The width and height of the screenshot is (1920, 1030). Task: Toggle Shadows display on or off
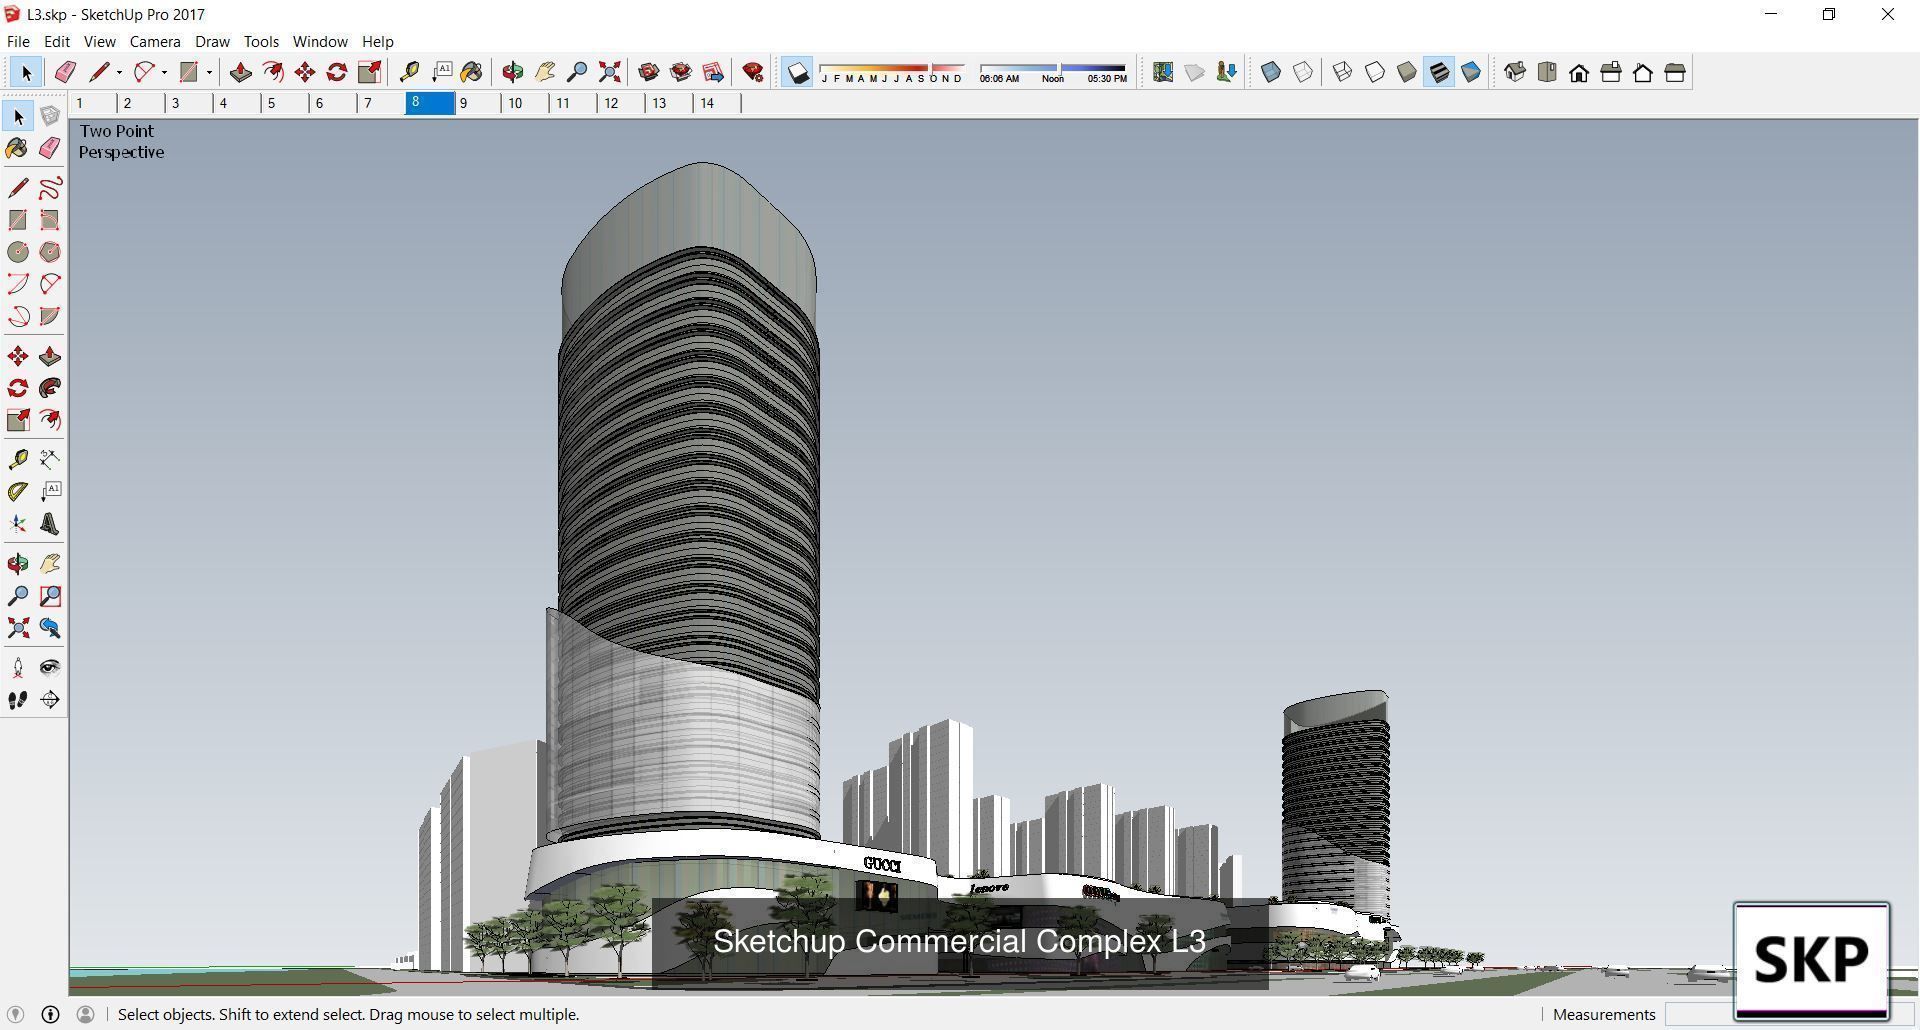coord(797,72)
